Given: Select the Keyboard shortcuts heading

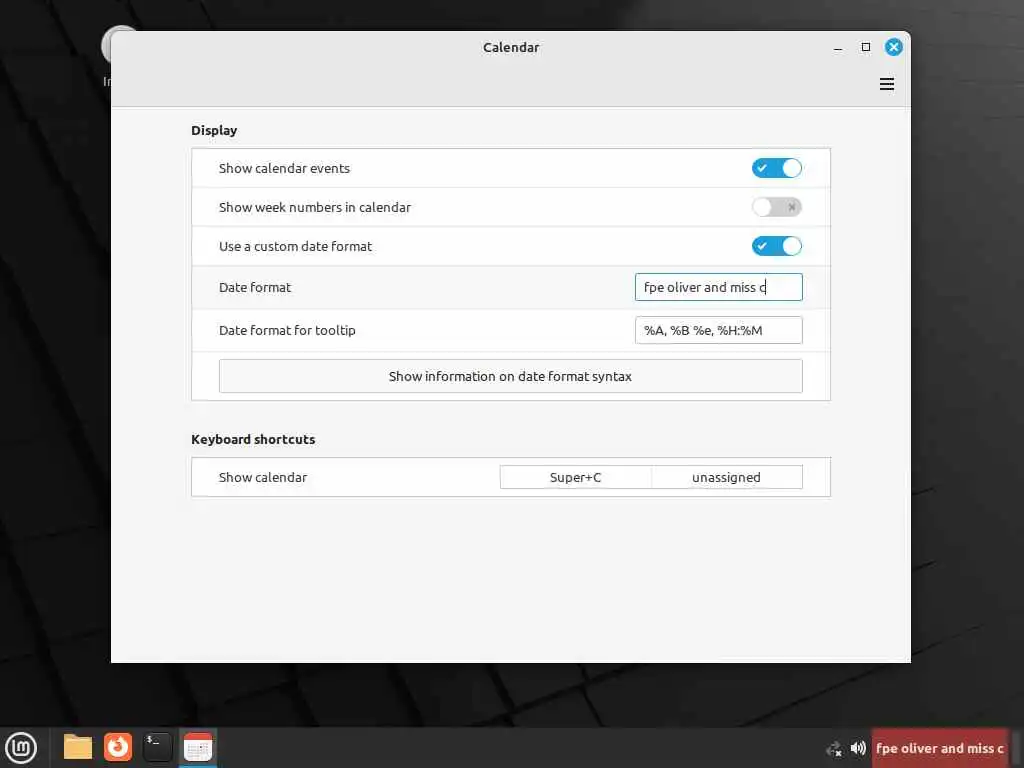Looking at the screenshot, I should point(253,440).
